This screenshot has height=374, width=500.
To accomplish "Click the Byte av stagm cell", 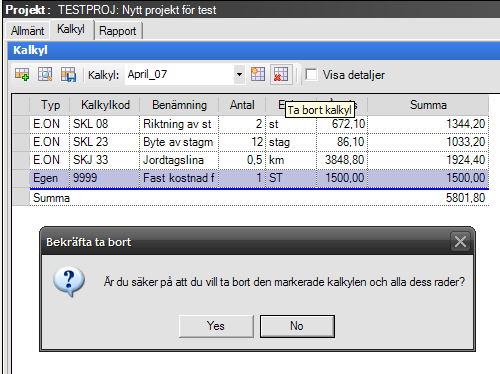I will 179,142.
